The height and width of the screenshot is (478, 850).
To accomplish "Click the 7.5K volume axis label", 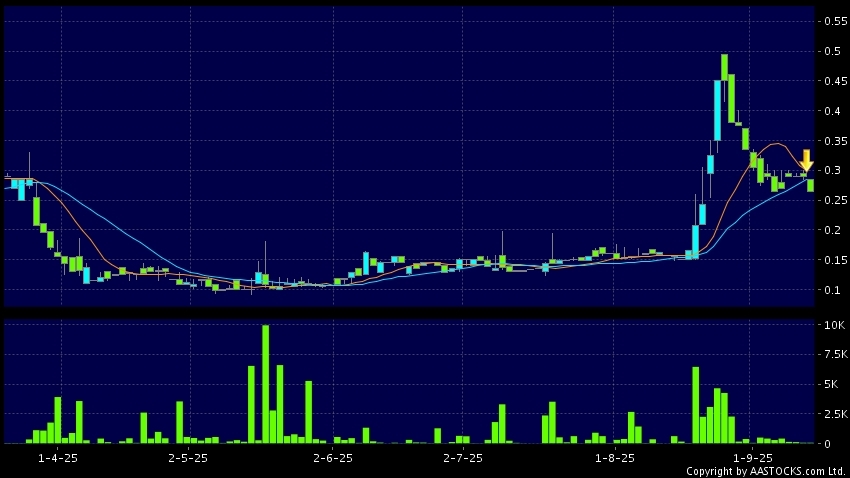I will click(833, 355).
